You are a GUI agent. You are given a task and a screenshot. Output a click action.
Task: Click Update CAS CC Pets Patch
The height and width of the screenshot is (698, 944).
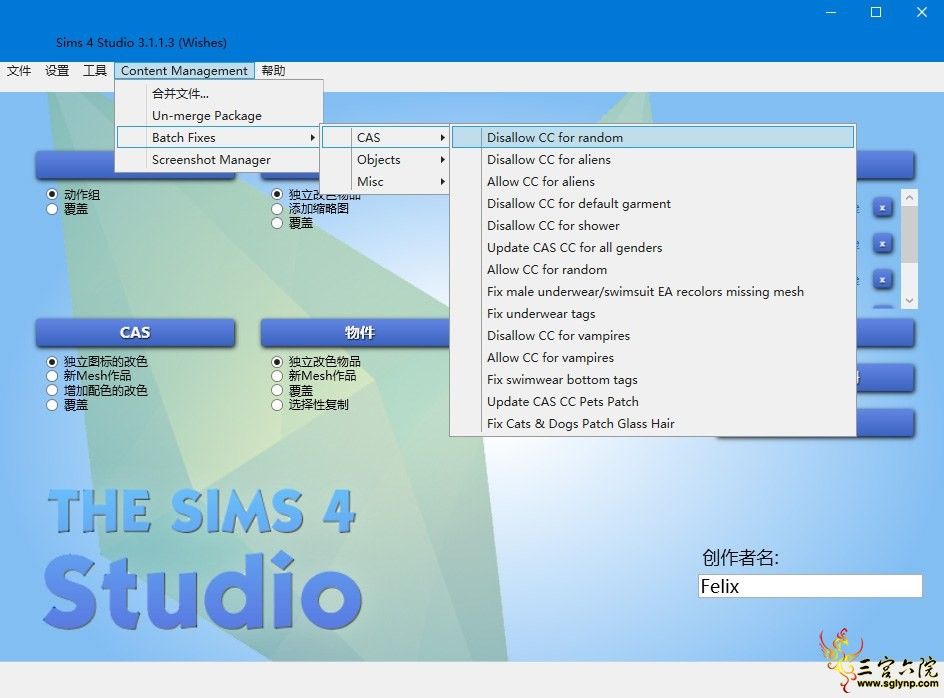pos(653,401)
